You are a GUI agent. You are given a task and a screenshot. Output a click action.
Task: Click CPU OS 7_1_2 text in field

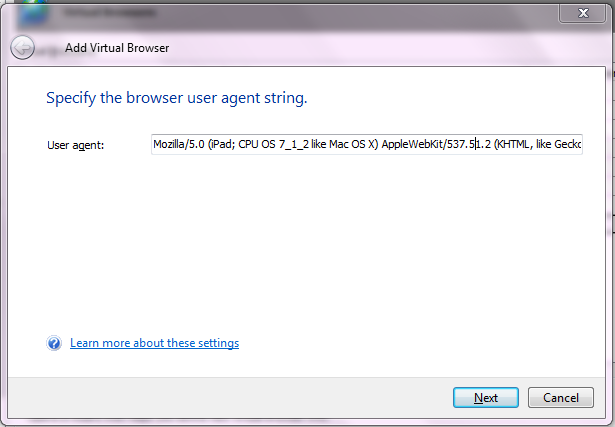tap(273, 144)
